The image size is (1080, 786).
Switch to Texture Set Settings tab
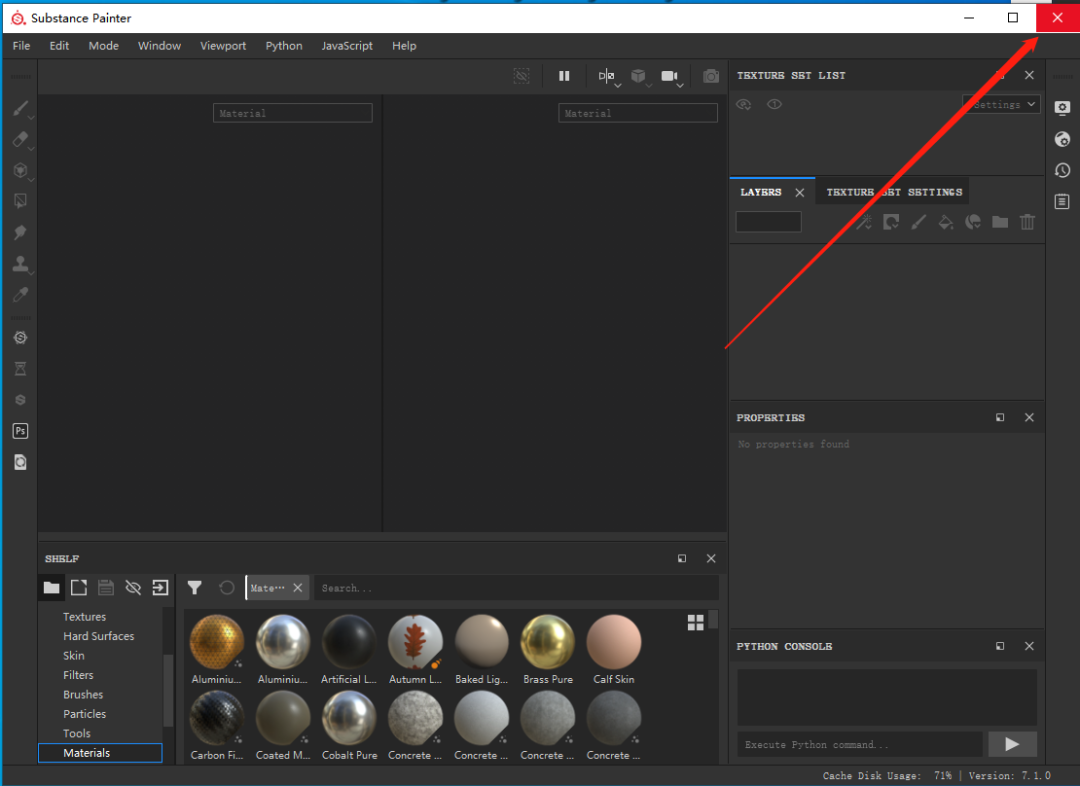click(x=894, y=192)
